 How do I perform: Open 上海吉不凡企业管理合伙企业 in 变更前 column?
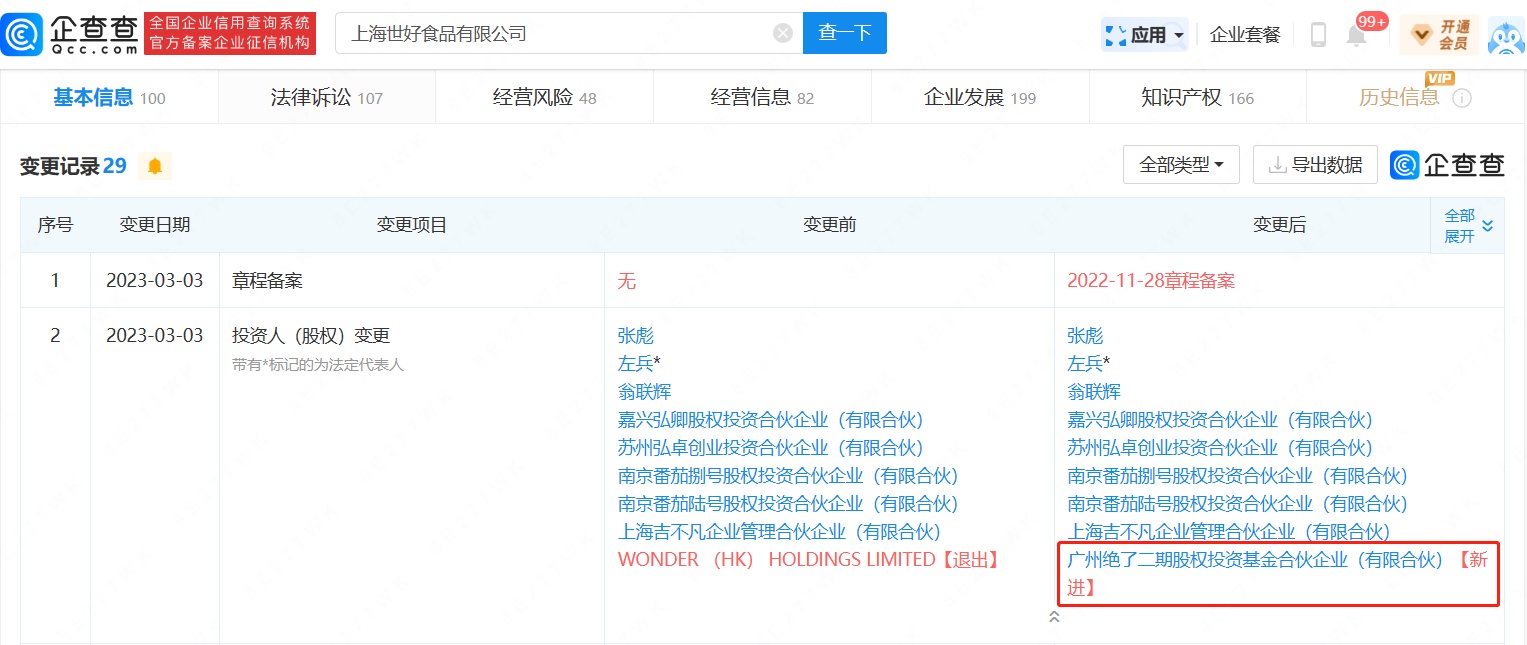tap(779, 532)
